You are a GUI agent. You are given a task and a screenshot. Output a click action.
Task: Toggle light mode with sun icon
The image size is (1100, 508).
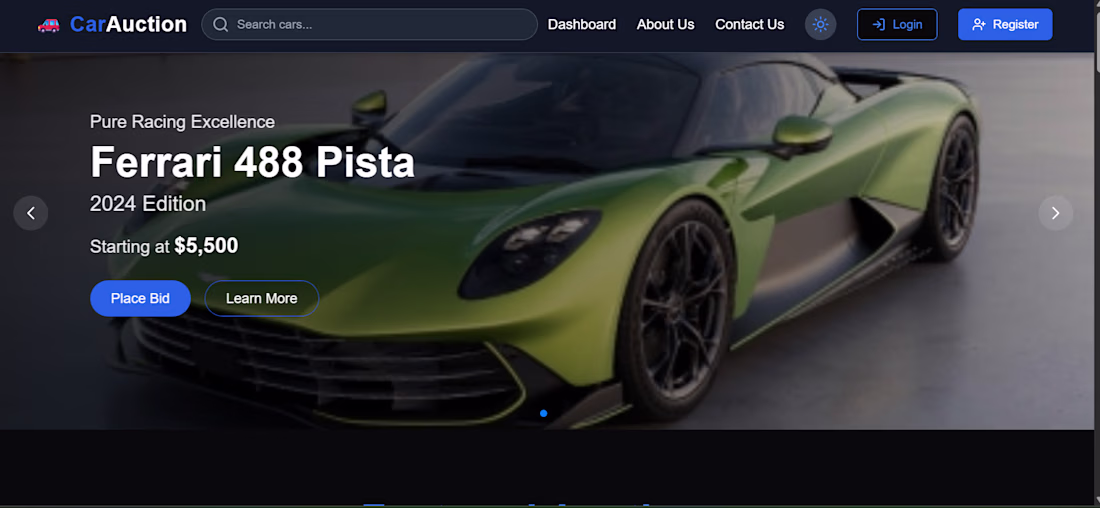pos(820,25)
